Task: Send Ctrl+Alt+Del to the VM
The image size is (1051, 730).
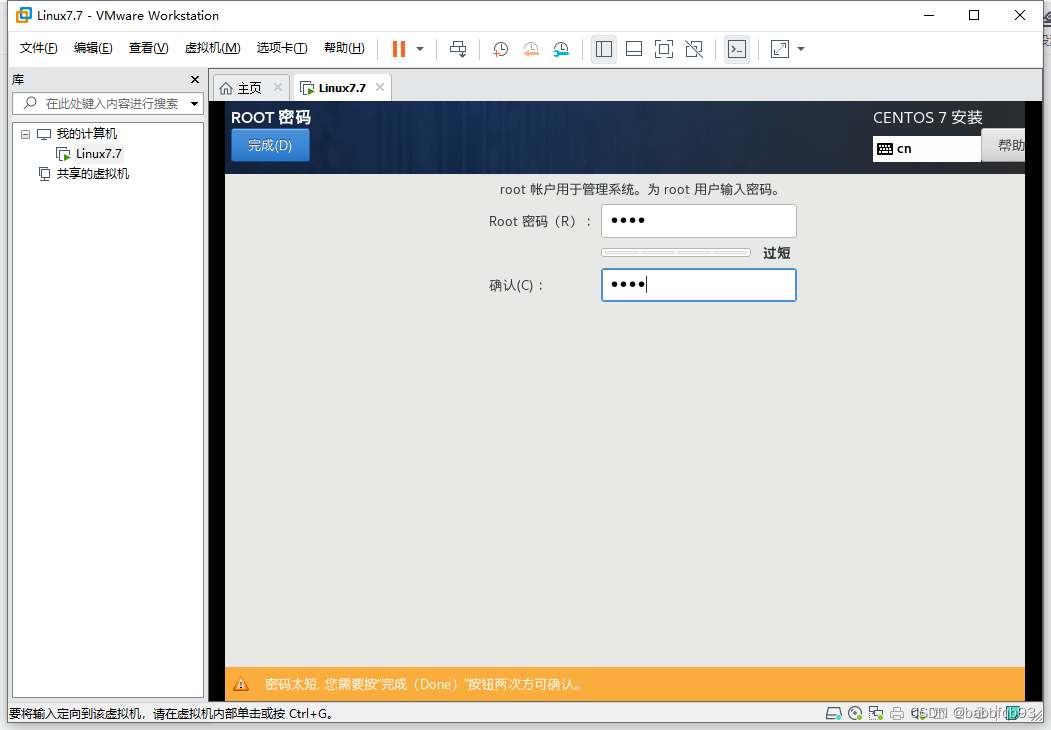Action: pyautogui.click(x=458, y=49)
